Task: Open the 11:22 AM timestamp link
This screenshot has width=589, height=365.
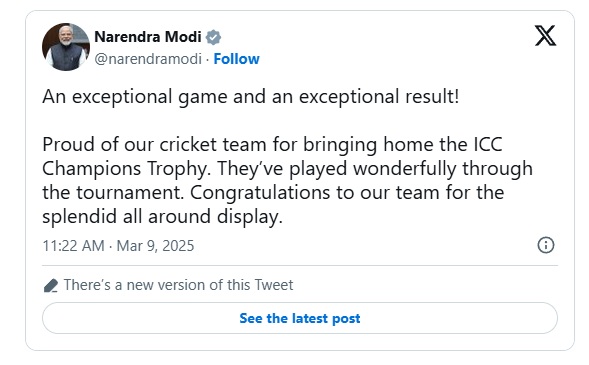Action: [x=73, y=246]
